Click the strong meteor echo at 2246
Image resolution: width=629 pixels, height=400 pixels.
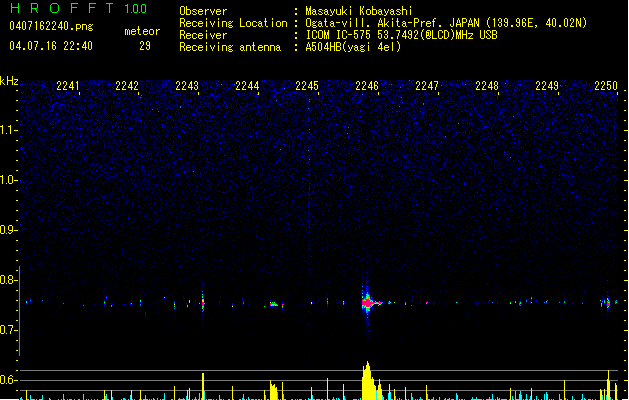tap(368, 303)
